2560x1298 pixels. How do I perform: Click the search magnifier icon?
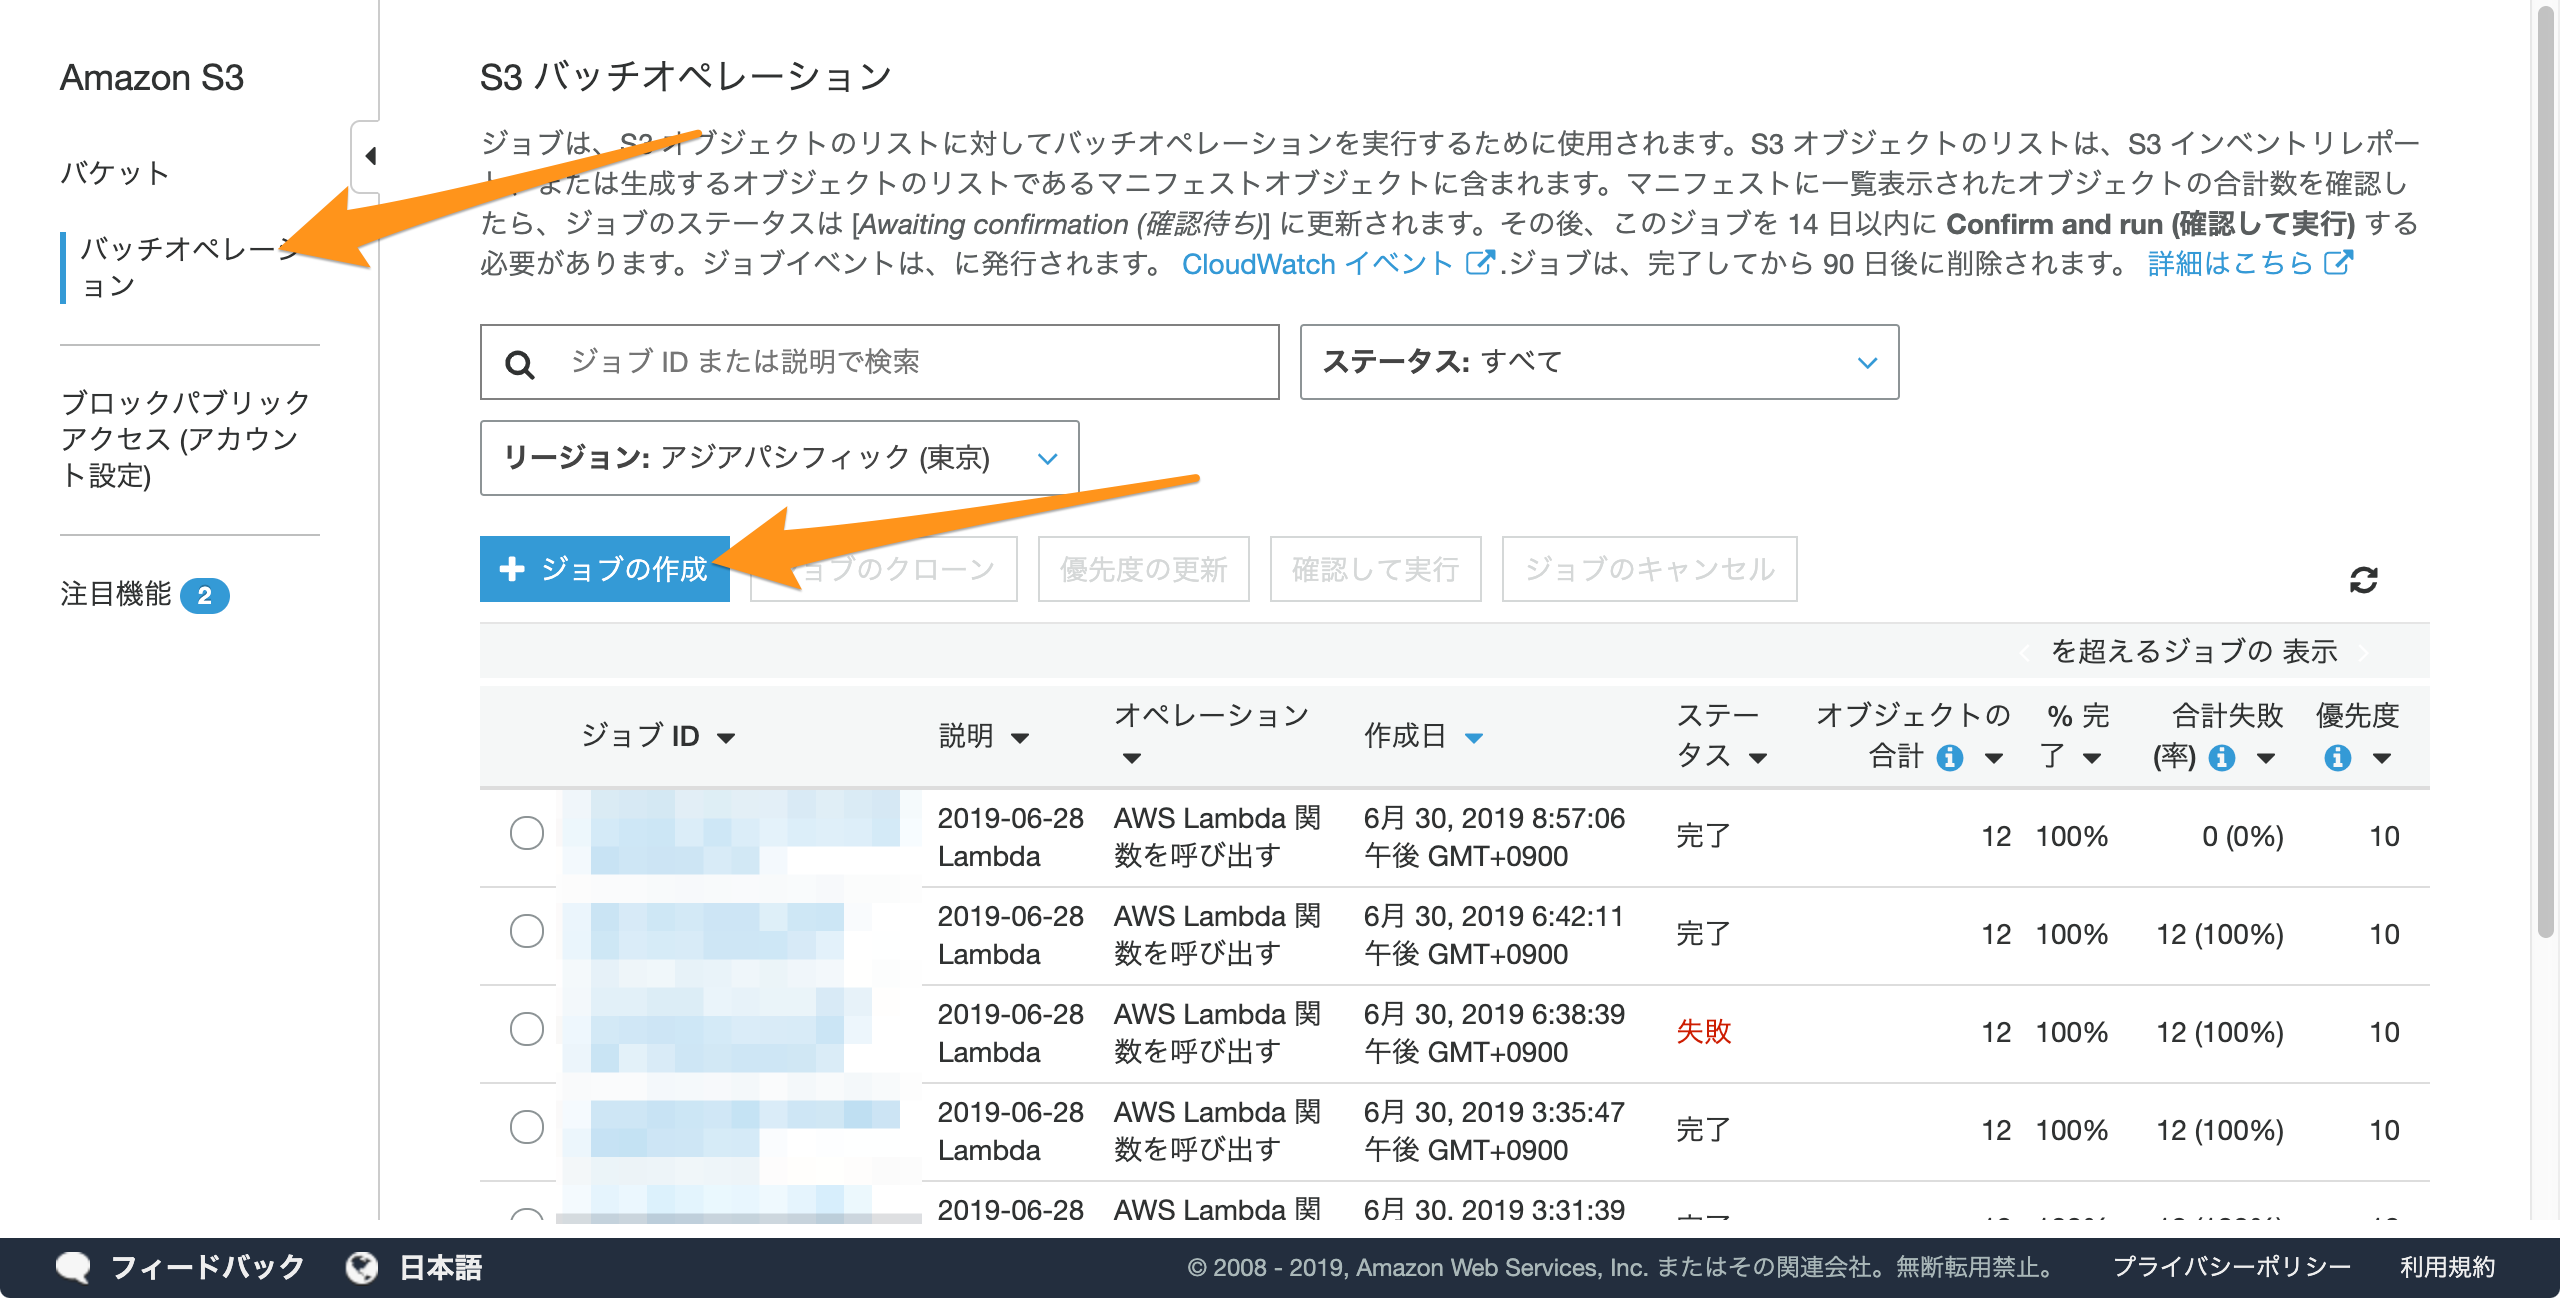pos(519,364)
